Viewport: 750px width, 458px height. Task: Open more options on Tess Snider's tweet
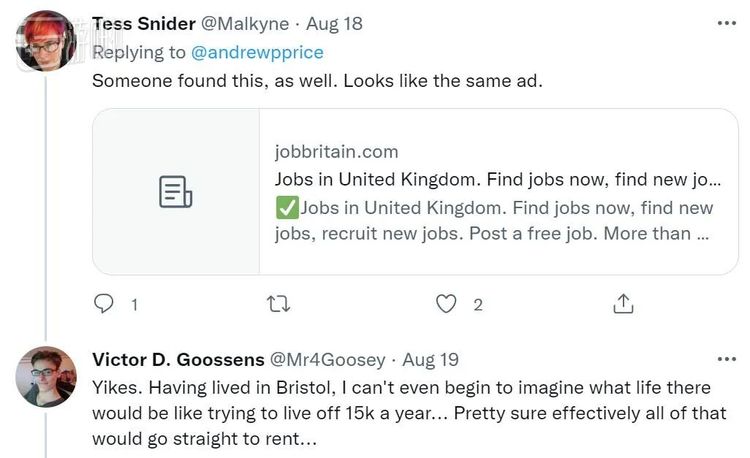pos(725,22)
